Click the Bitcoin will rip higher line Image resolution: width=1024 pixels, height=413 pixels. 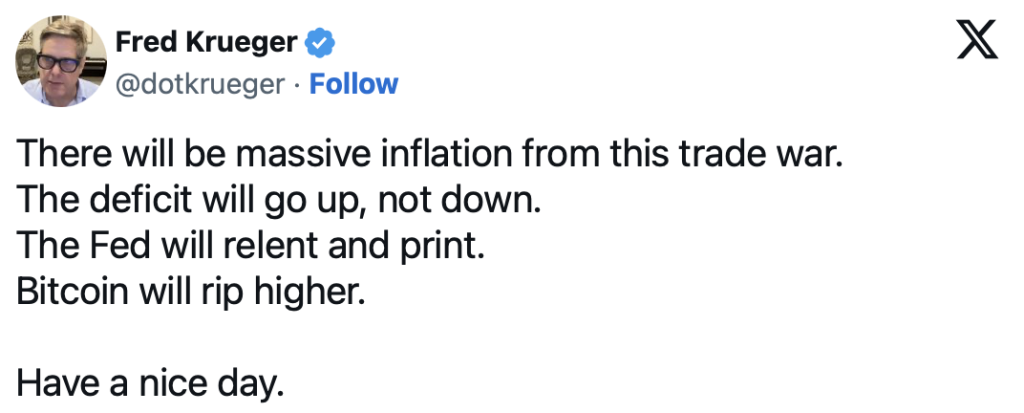click(191, 292)
